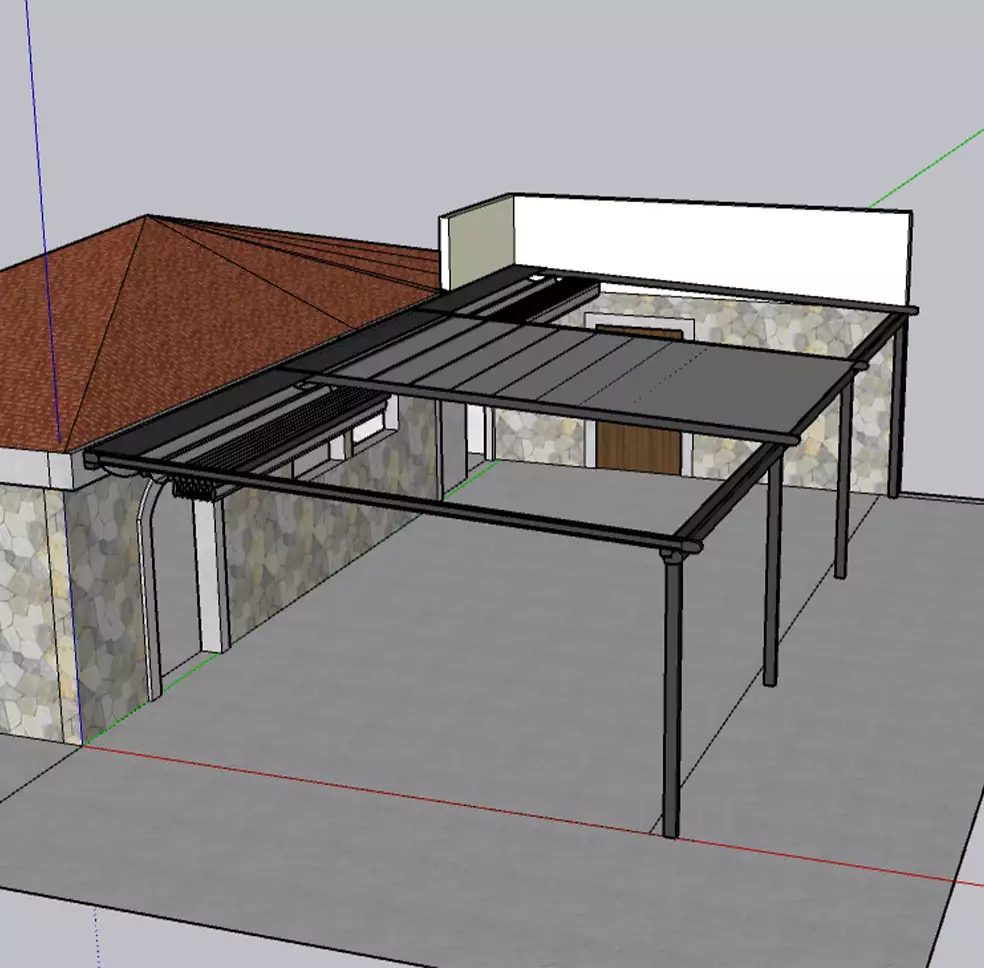984x968 pixels.
Task: Click the dark extended canopy fabric panel
Action: coord(600,375)
